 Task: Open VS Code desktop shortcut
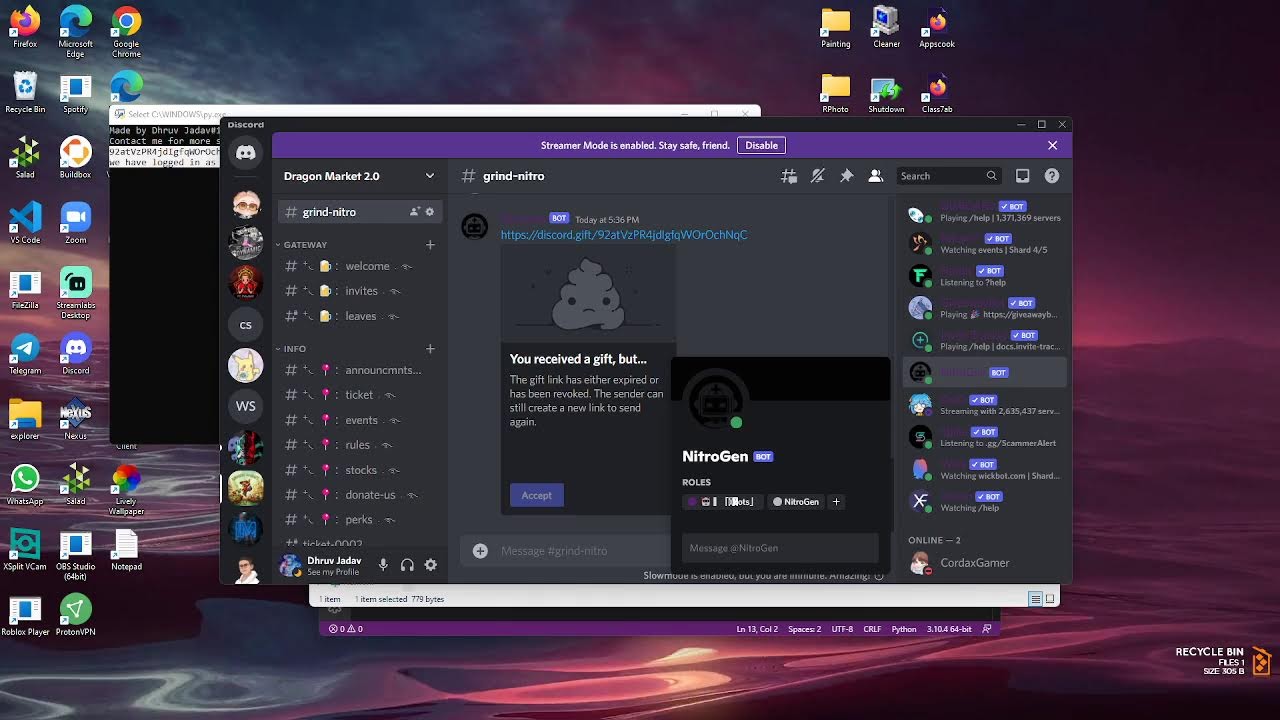(25, 223)
